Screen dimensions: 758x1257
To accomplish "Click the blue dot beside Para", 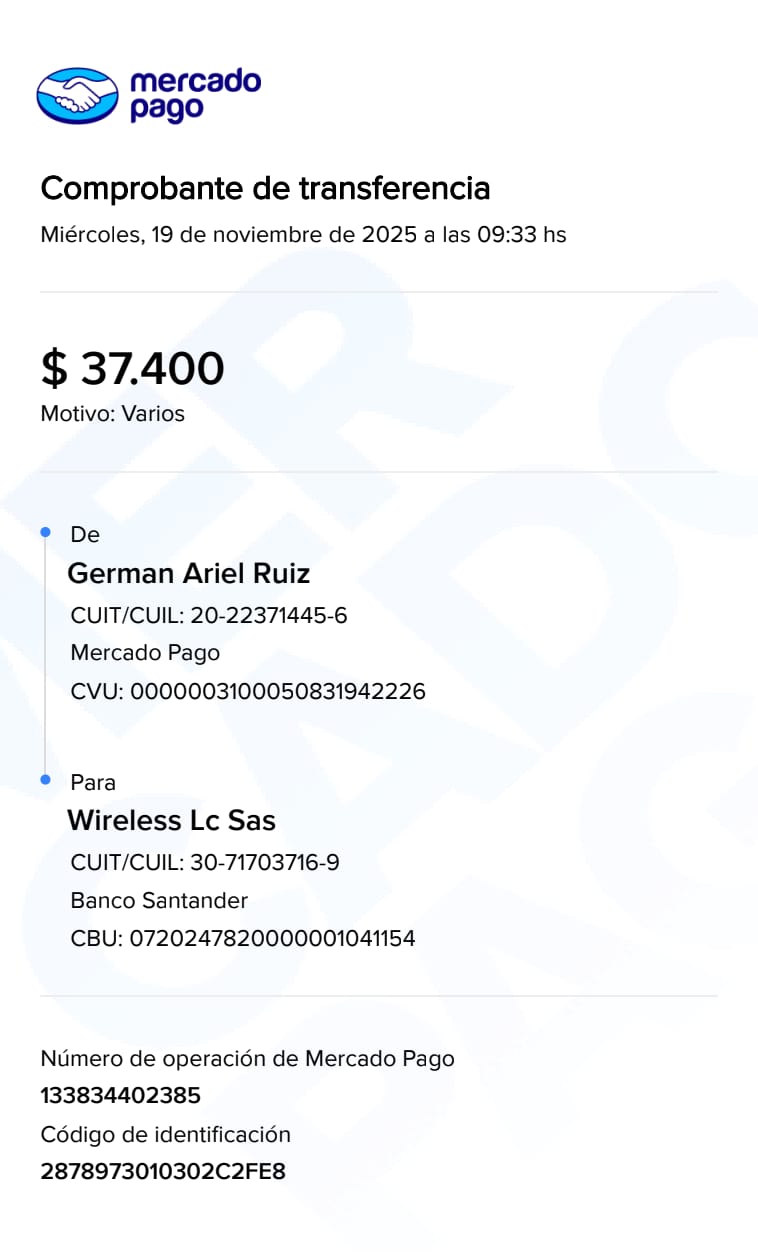I will click(45, 780).
